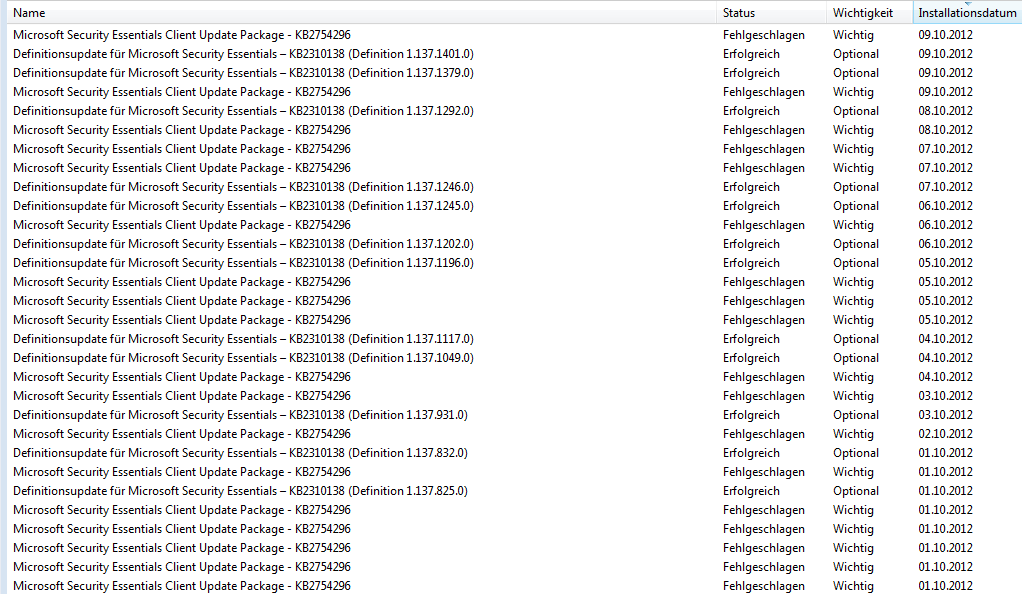Sort updates by the Status column header

point(772,12)
